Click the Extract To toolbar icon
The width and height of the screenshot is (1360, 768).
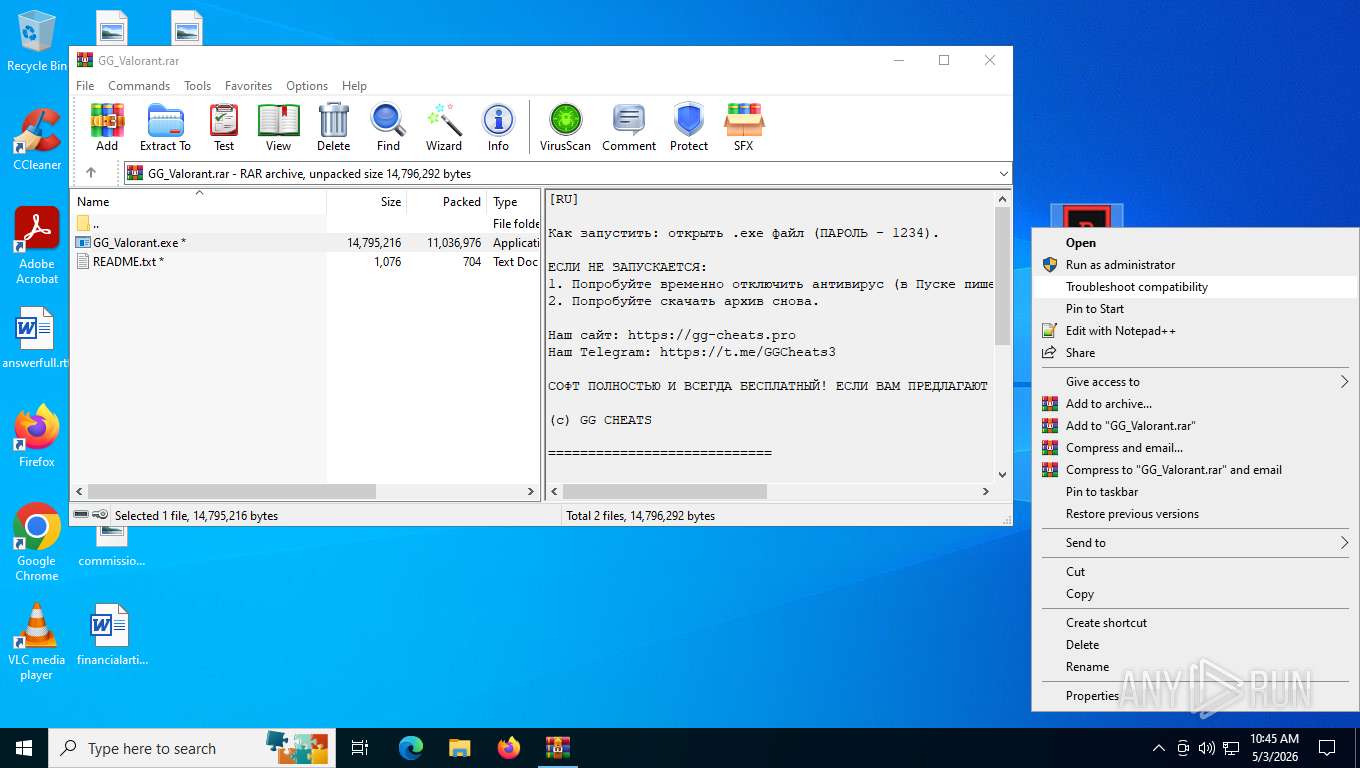tap(165, 127)
